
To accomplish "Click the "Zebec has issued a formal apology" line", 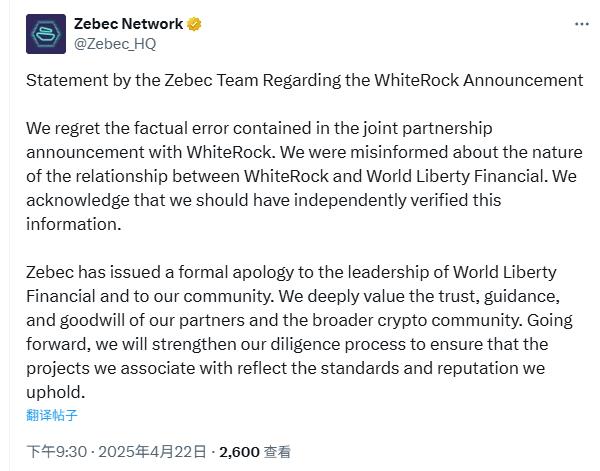I will [x=291, y=272].
